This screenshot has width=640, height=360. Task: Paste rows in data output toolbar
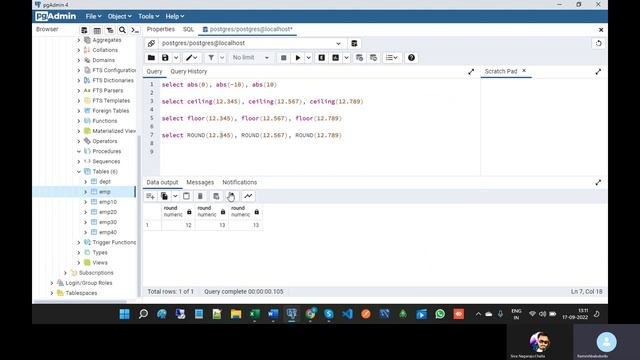pyautogui.click(x=186, y=196)
